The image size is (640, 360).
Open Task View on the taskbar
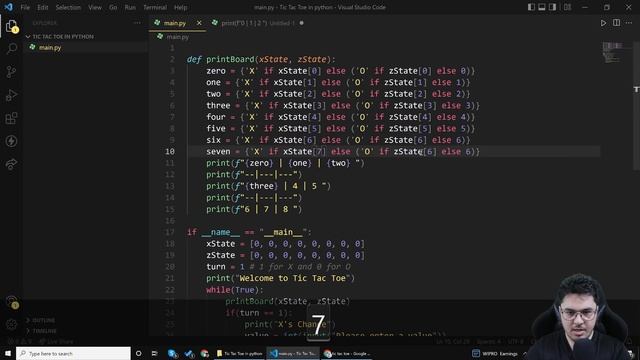(x=155, y=353)
